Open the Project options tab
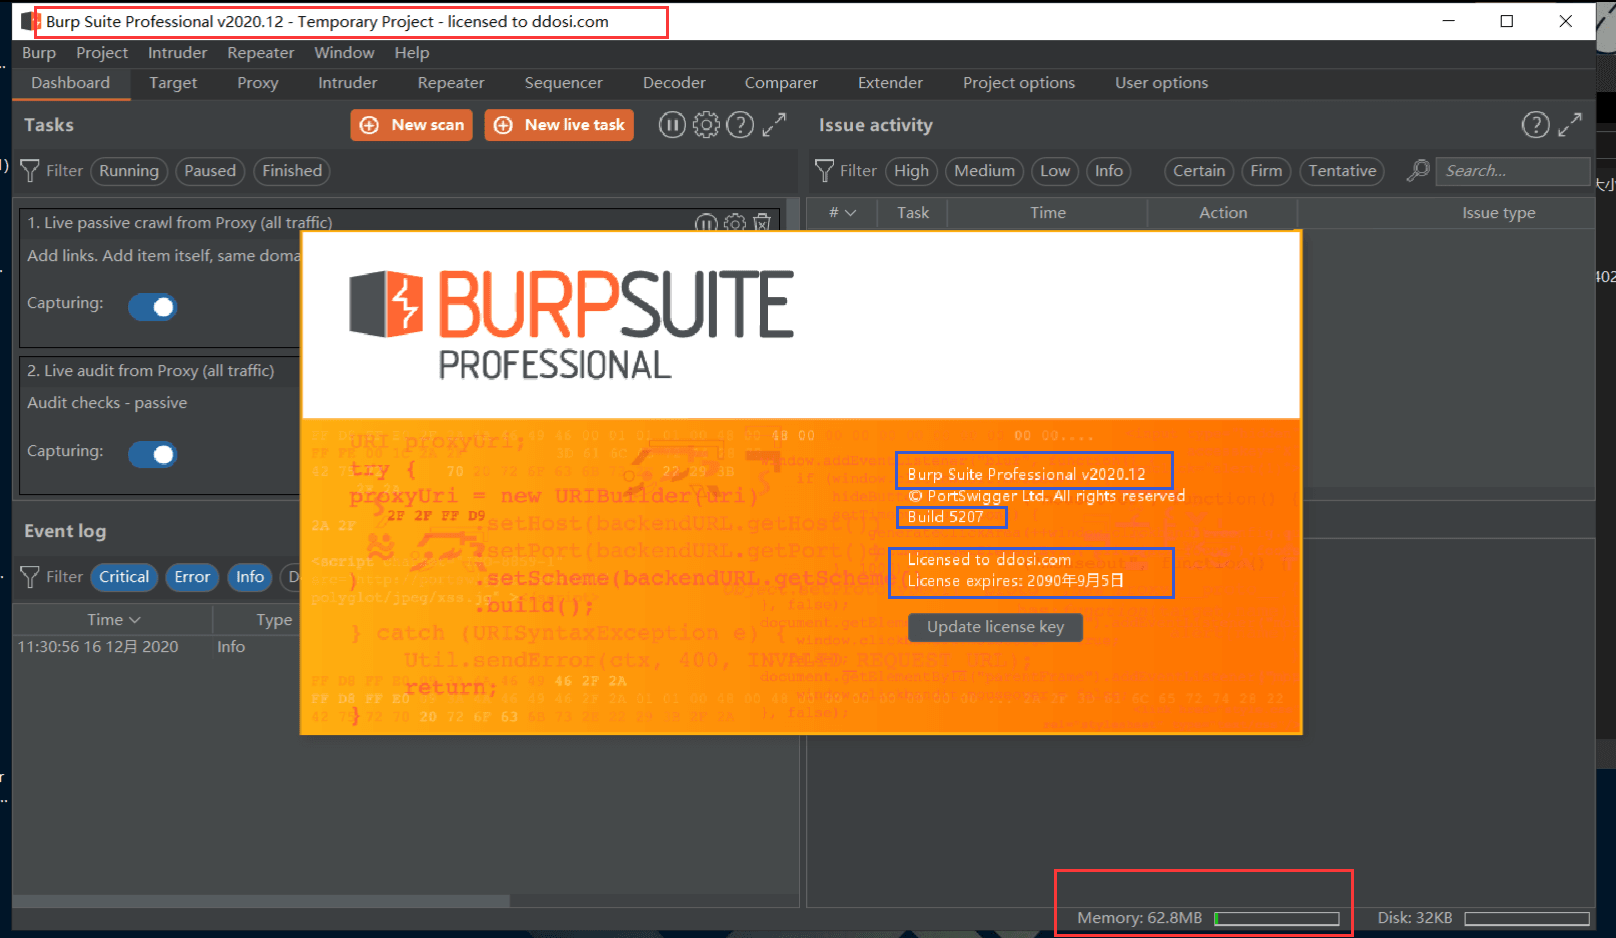Image resolution: width=1616 pixels, height=938 pixels. point(1019,83)
